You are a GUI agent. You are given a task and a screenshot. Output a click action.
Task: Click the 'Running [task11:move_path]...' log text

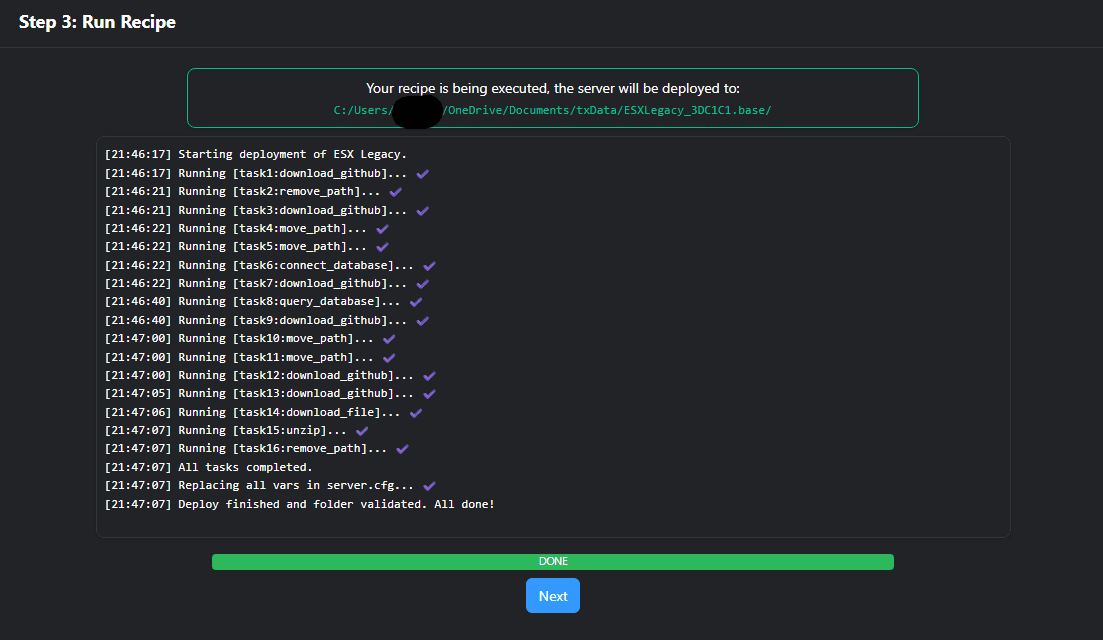(276, 357)
